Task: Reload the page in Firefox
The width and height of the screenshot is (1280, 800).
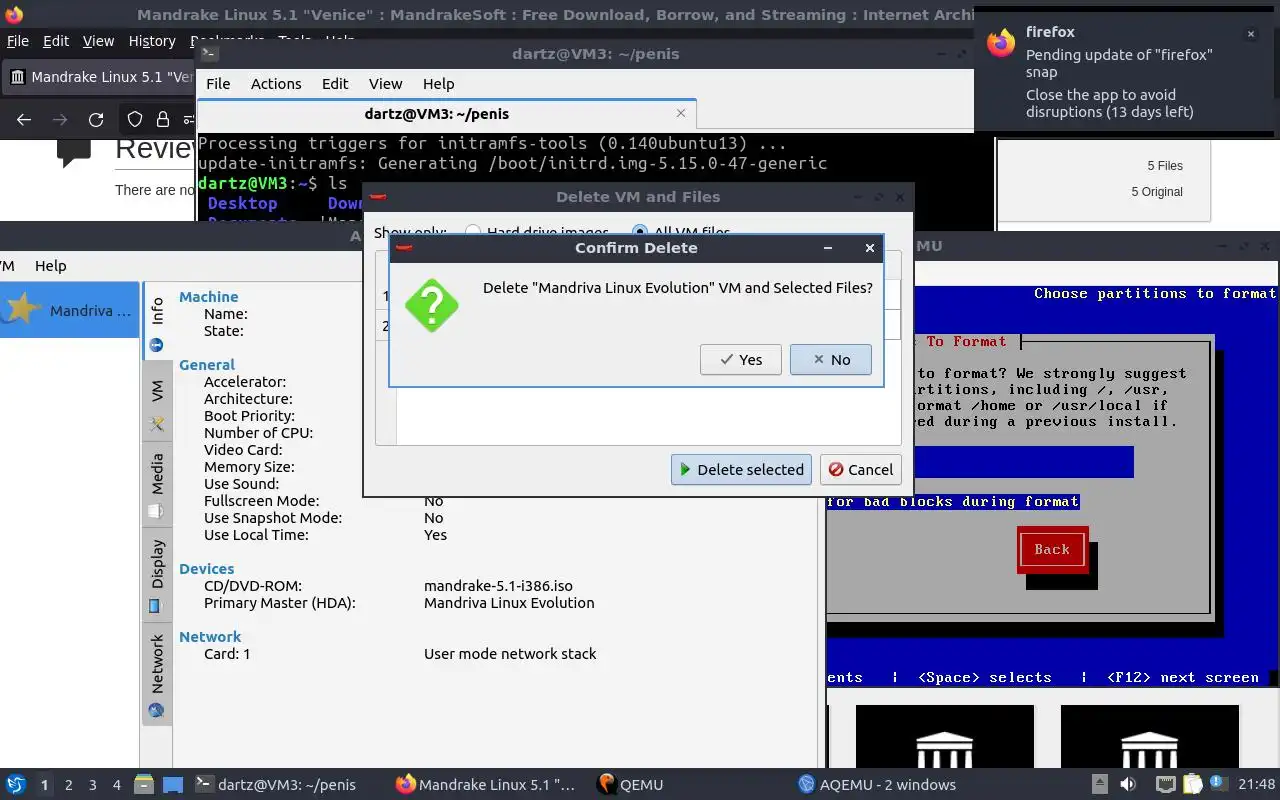Action: (x=96, y=120)
